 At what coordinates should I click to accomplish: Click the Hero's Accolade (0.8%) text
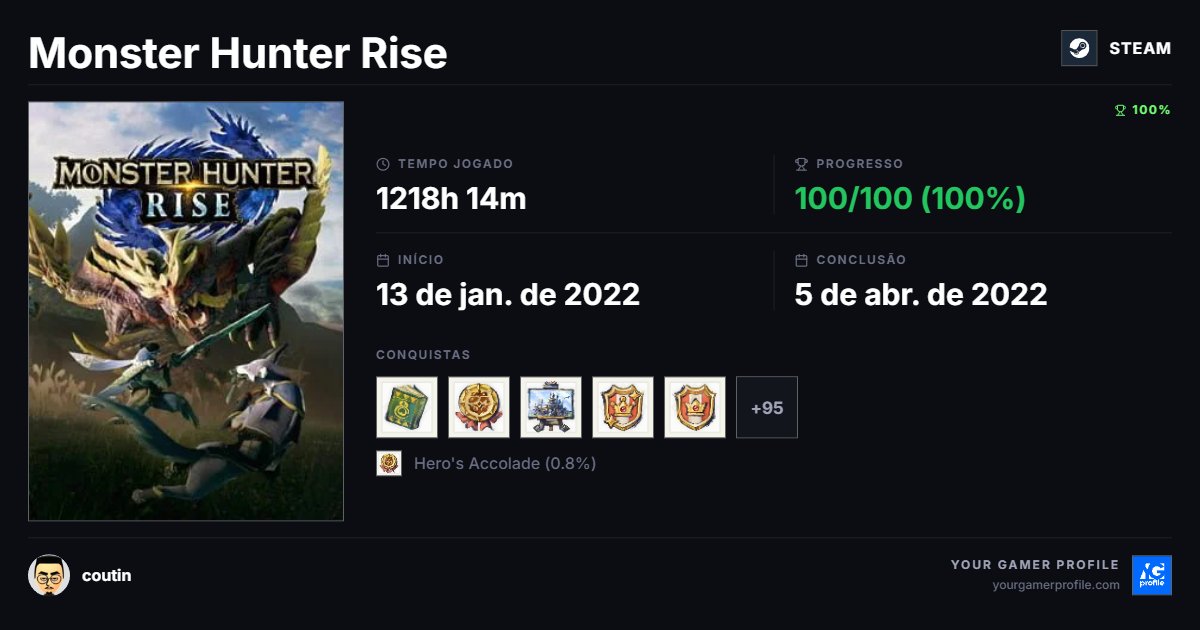505,463
